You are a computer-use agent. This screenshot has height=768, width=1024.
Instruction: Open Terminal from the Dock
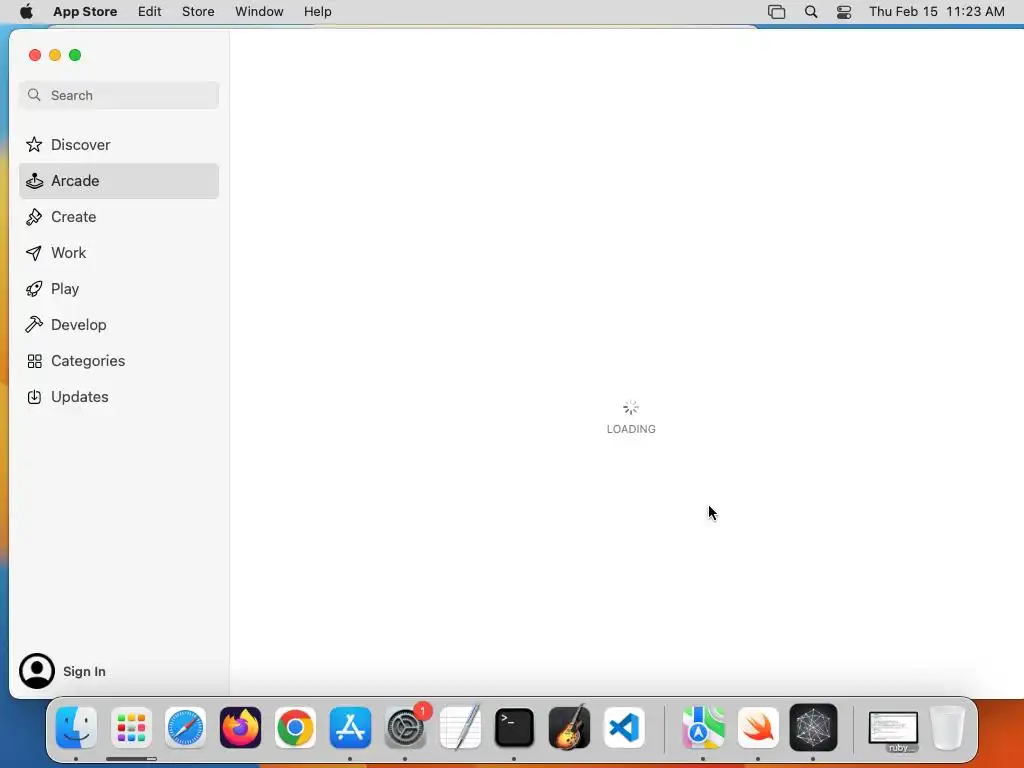pos(515,728)
